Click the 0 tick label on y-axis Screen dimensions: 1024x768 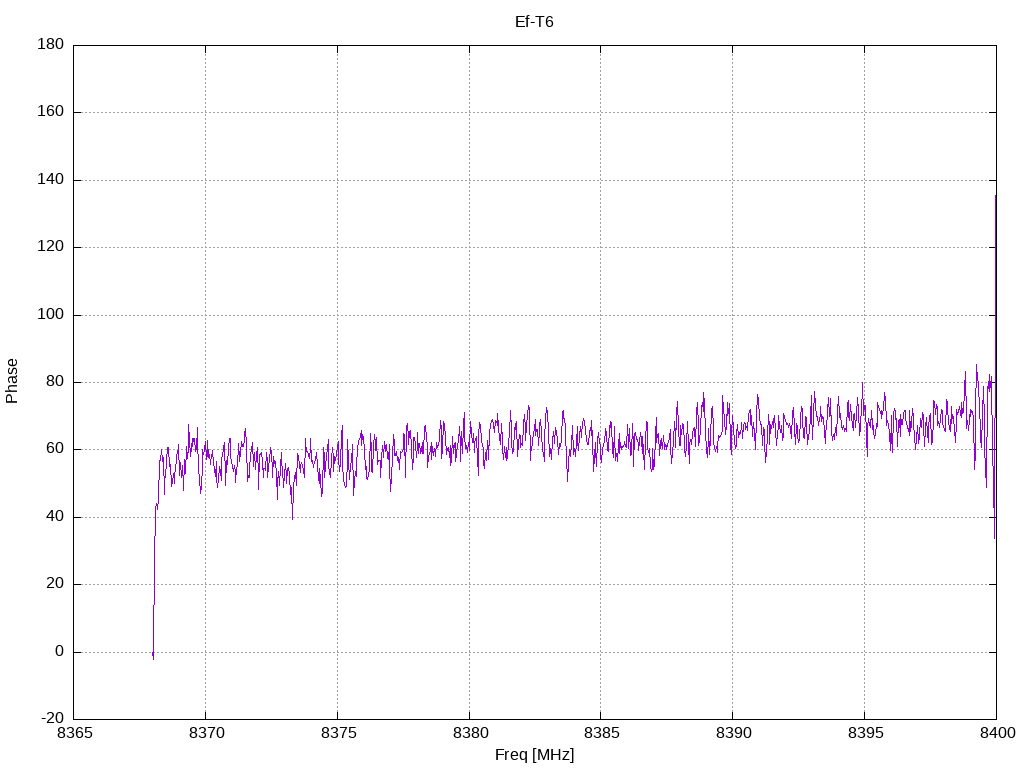(x=59, y=651)
